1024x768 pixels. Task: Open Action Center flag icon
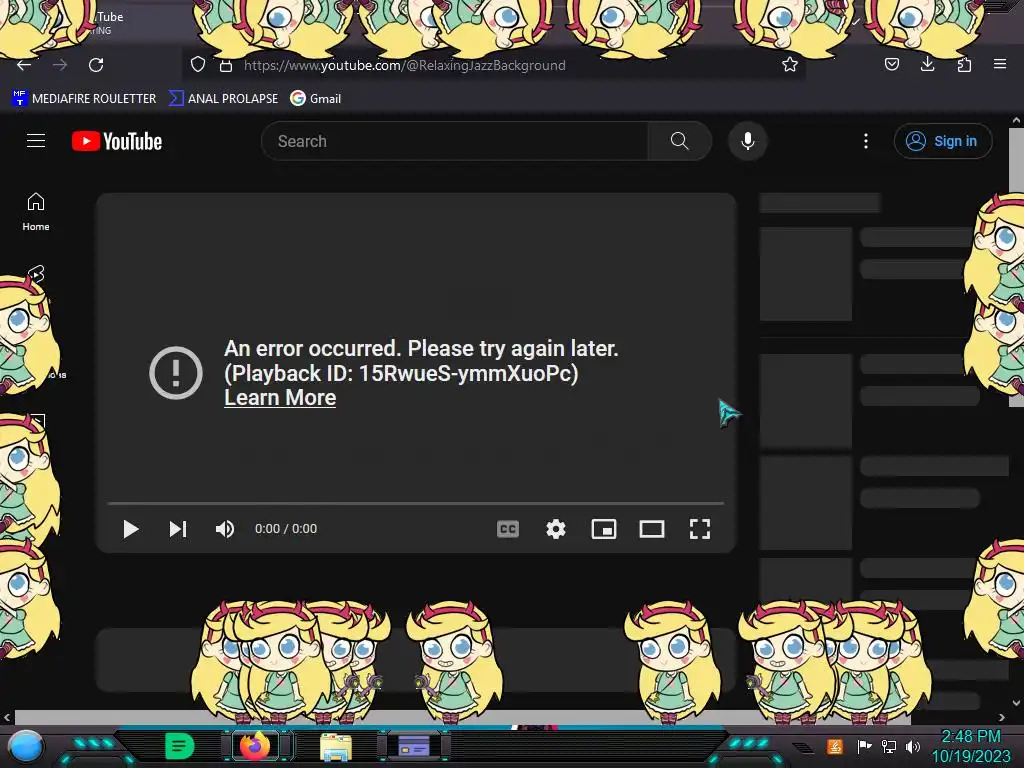click(864, 746)
